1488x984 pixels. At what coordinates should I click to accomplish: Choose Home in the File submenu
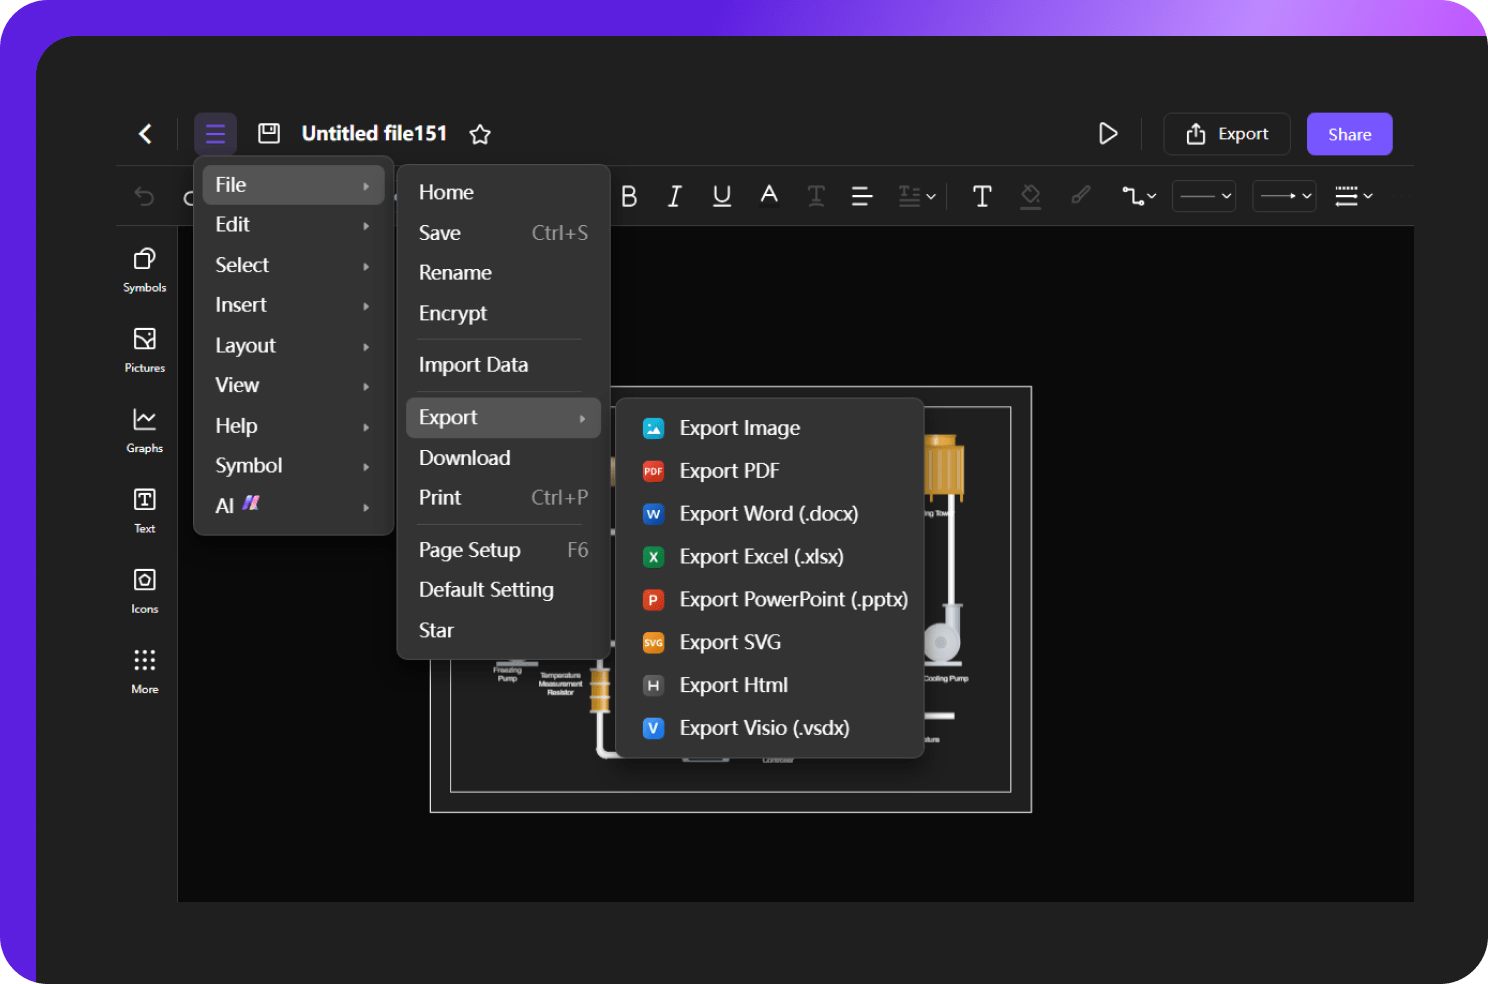click(x=503, y=192)
